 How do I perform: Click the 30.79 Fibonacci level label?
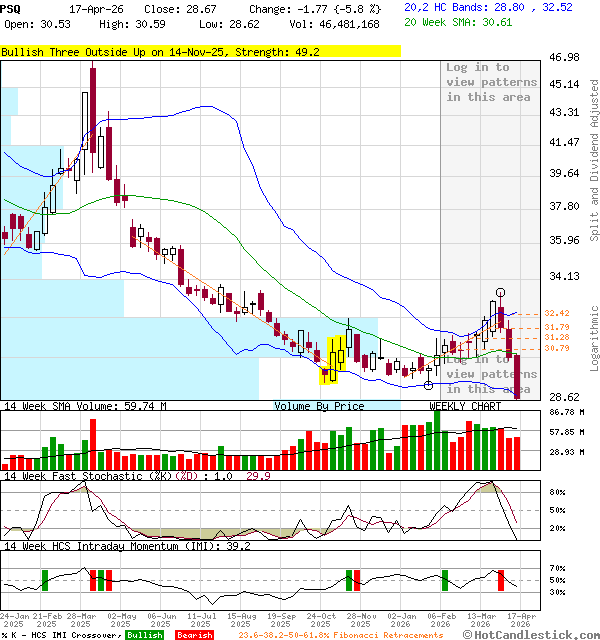(556, 348)
